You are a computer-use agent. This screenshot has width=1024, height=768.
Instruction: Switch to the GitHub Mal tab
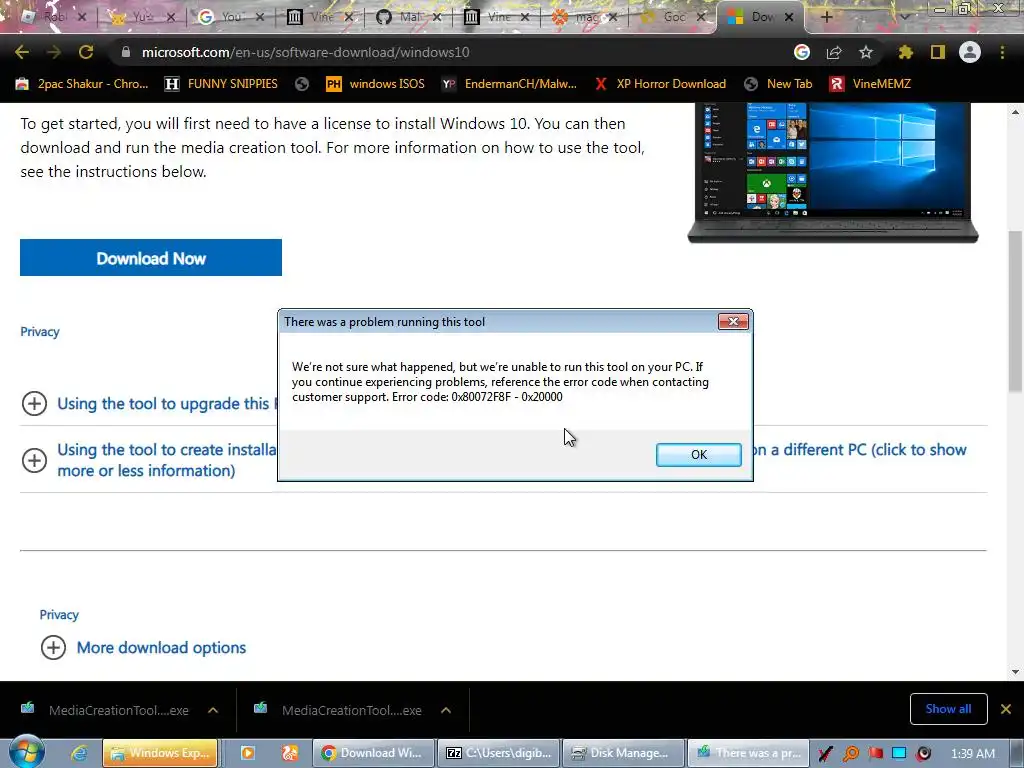409,17
